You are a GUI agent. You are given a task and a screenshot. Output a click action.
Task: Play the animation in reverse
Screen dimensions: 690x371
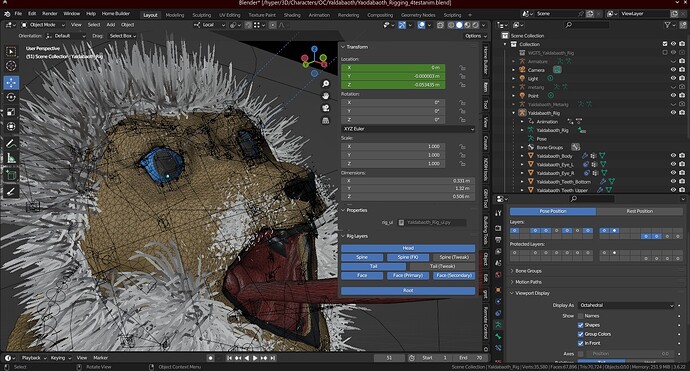click(247, 358)
